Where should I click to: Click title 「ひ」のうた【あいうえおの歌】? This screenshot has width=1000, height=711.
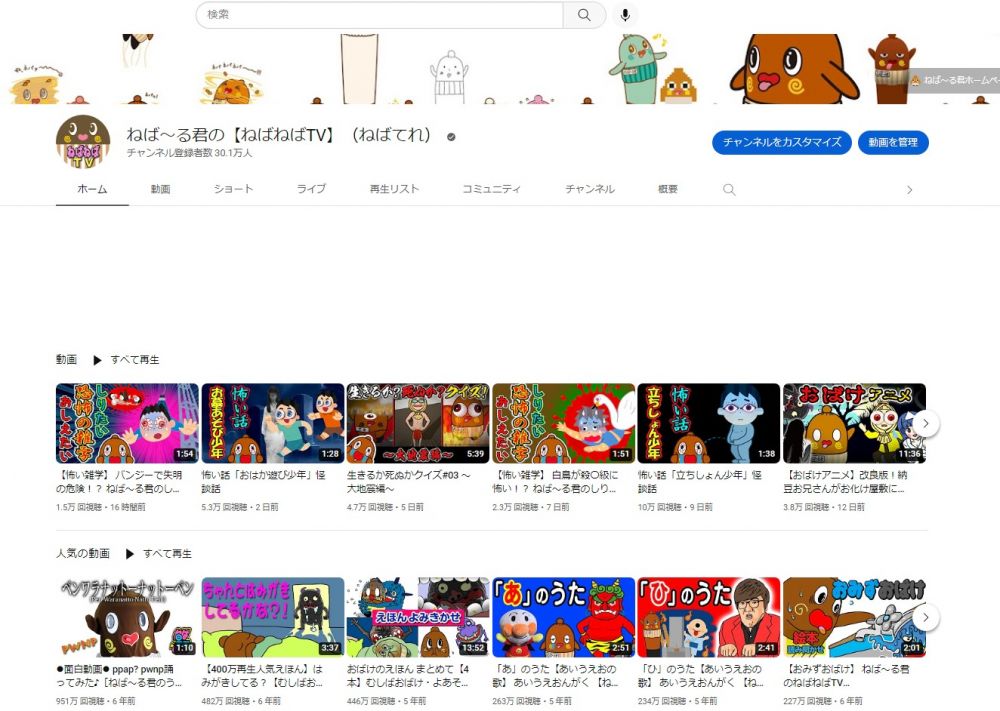point(700,675)
